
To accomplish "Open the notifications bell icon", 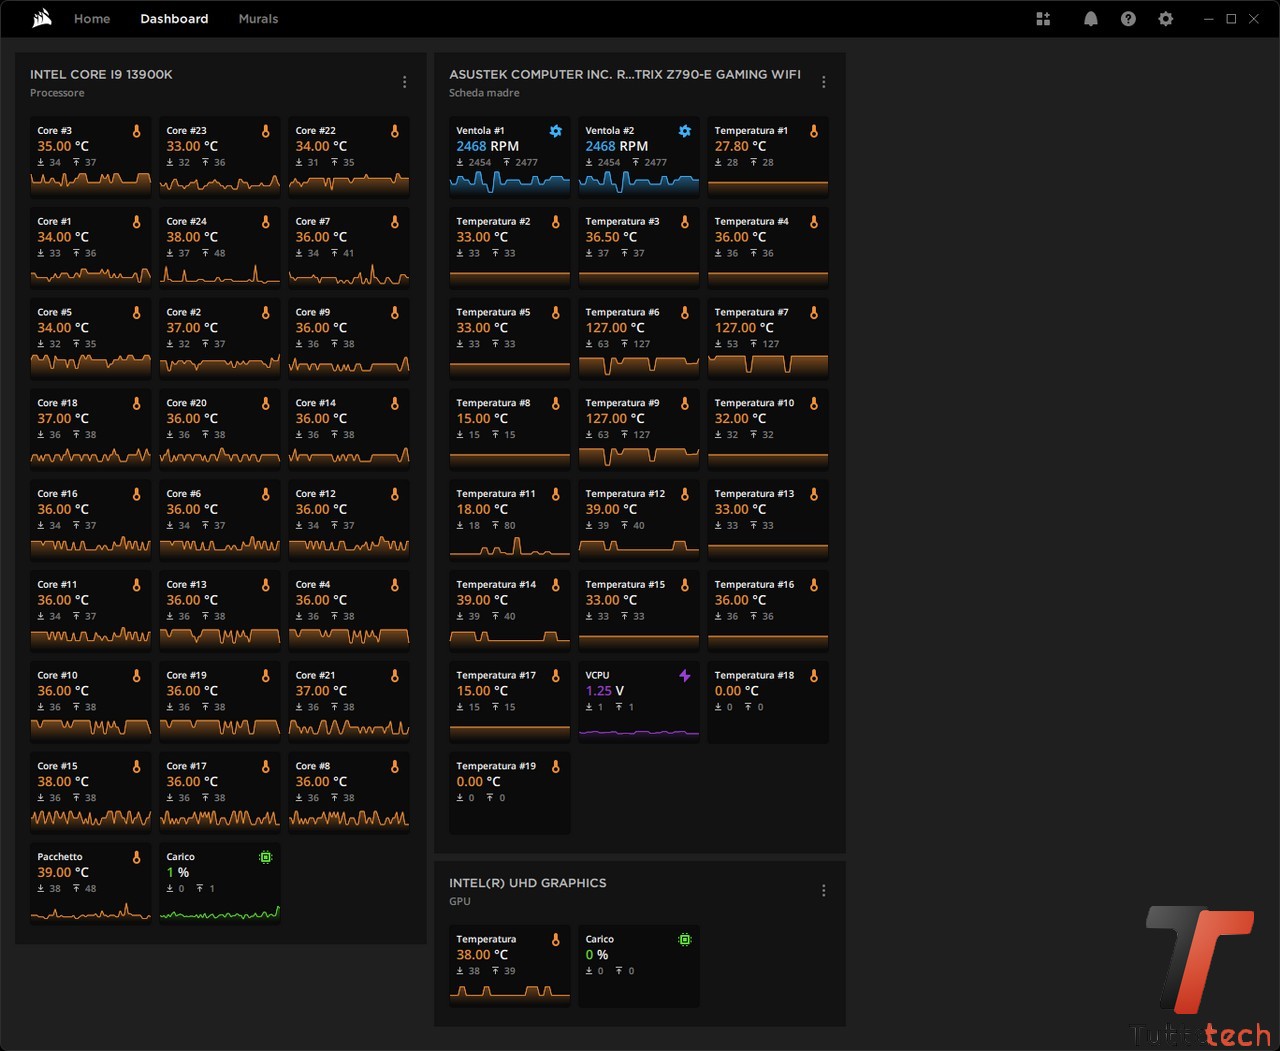I will (1090, 19).
